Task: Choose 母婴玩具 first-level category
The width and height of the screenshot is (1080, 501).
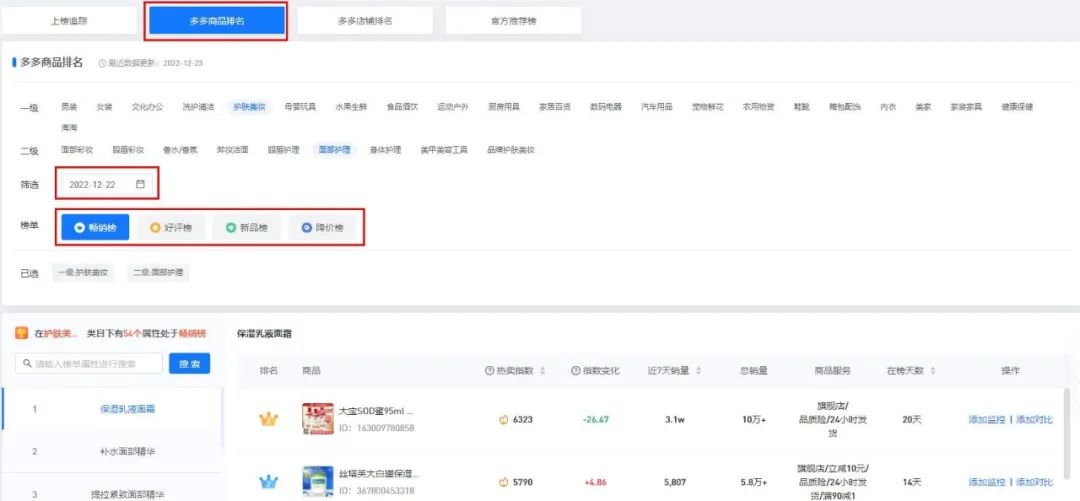Action: click(300, 107)
